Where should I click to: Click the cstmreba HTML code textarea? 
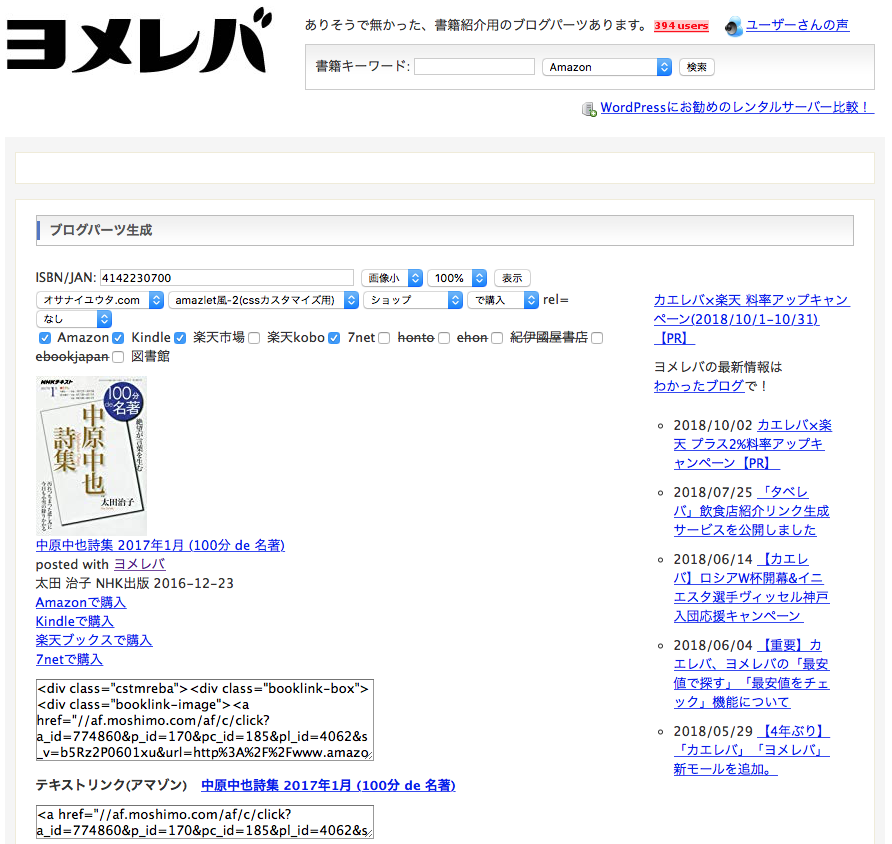(x=205, y=720)
